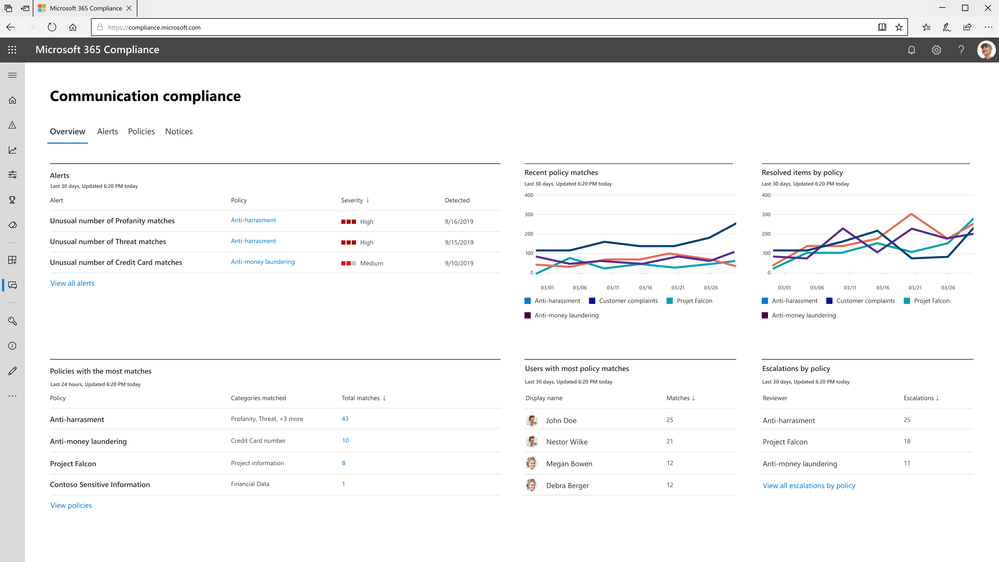Click the pencil customize icon in sidebar

click(12, 371)
